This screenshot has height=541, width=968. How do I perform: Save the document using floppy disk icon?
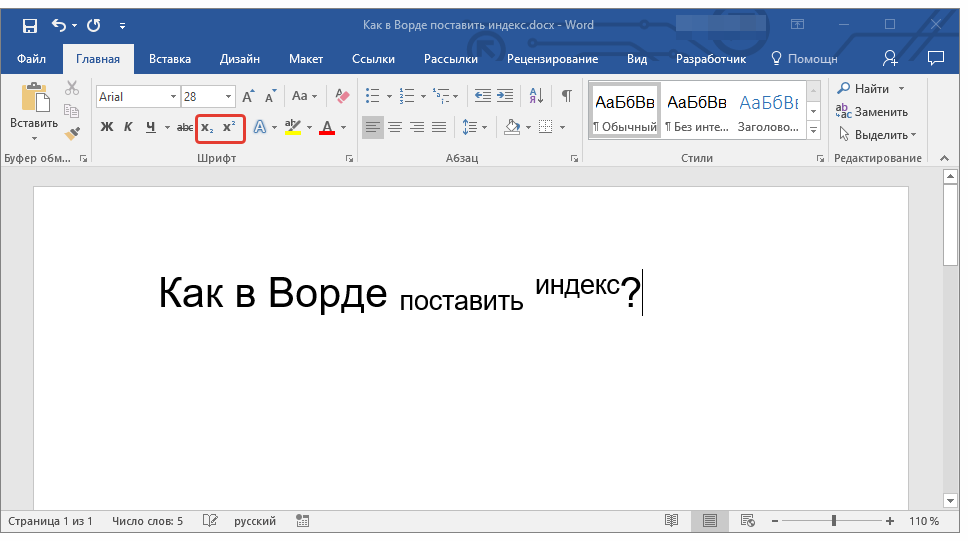click(30, 25)
